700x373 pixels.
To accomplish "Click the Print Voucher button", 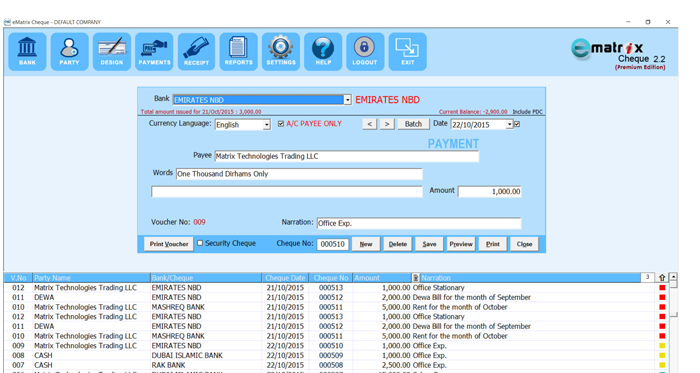I will point(169,244).
